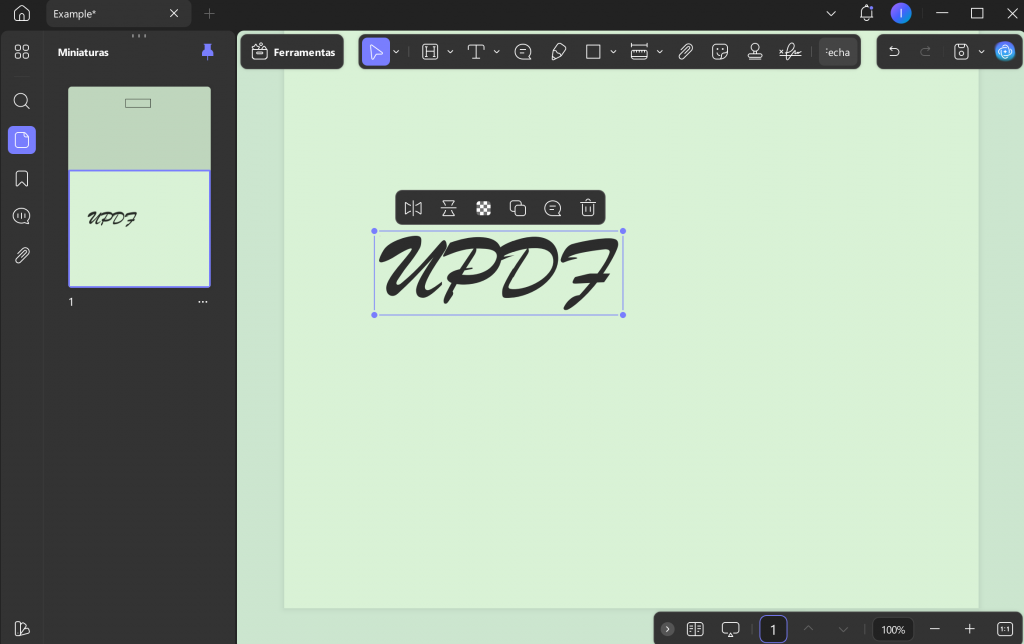Expand the cursor tool dropdown arrow
The image size is (1024, 644).
(x=396, y=52)
